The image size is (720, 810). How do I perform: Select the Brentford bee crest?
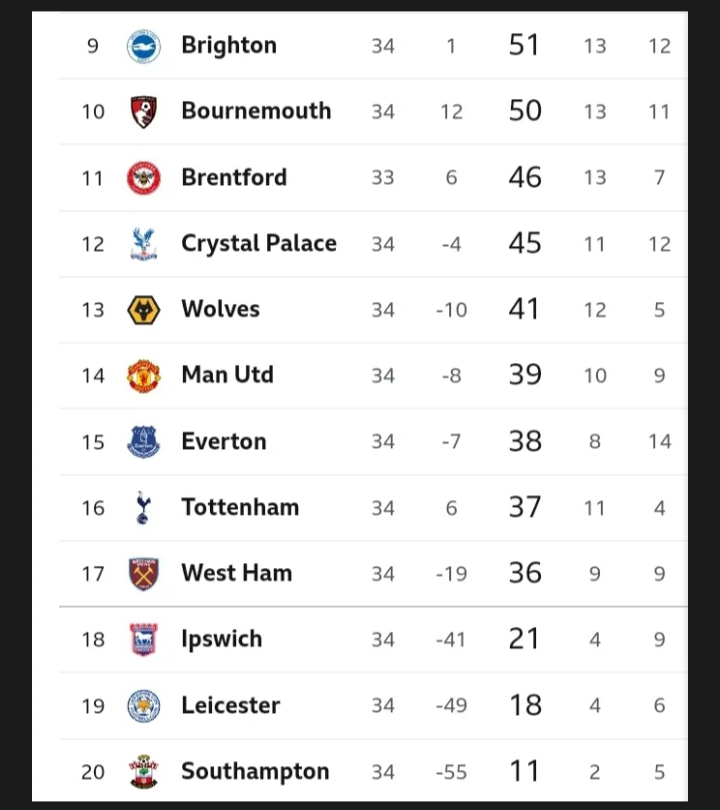(144, 178)
